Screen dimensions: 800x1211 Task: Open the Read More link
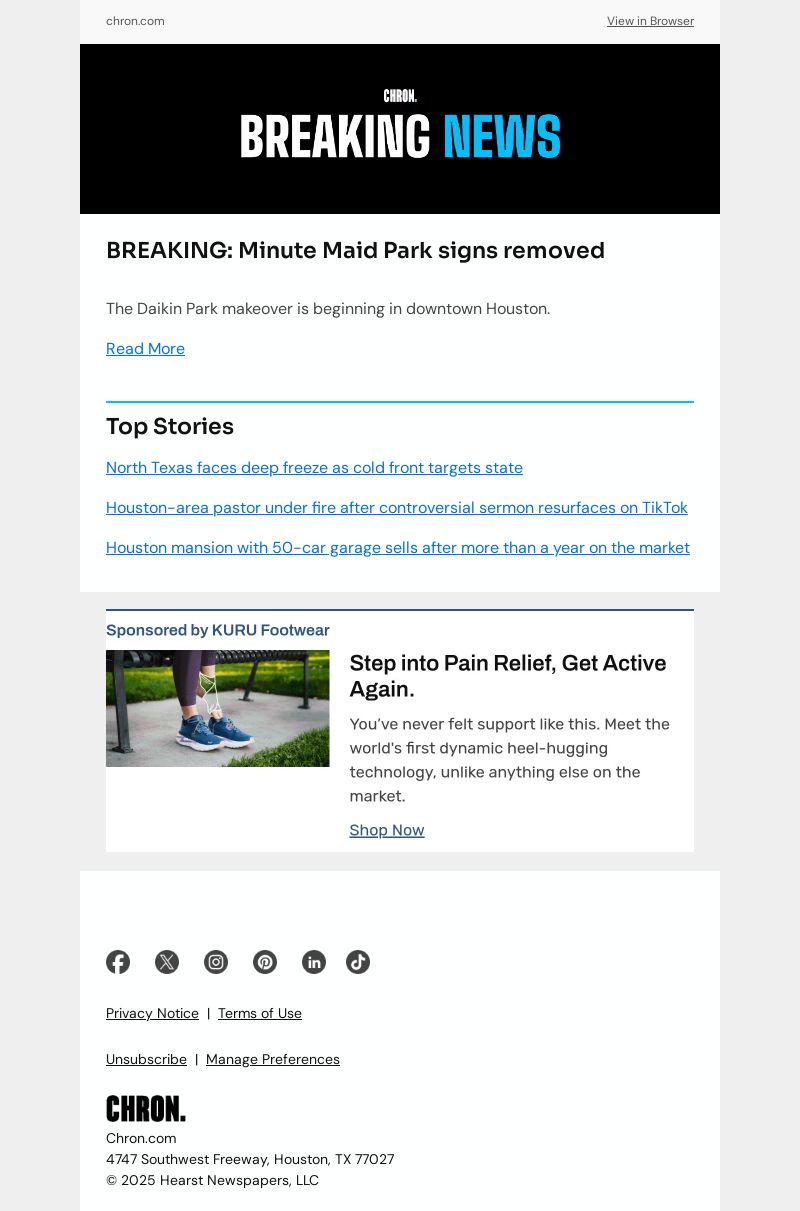point(145,349)
